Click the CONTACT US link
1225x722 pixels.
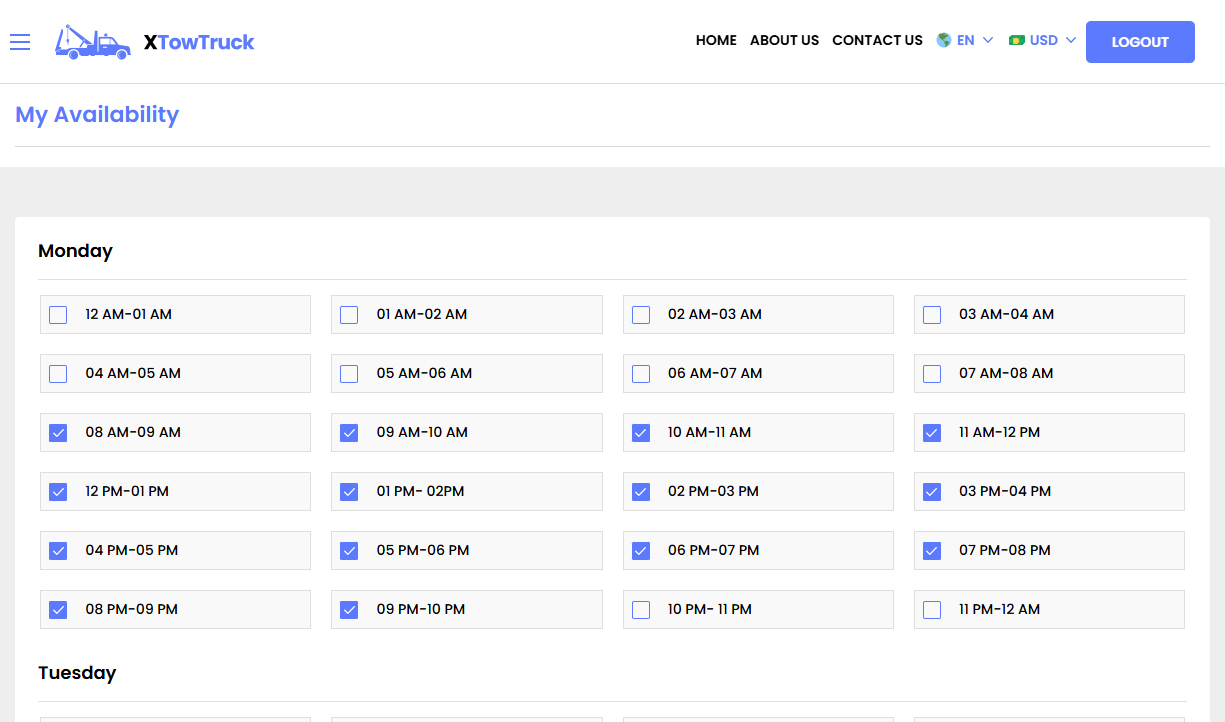point(877,41)
